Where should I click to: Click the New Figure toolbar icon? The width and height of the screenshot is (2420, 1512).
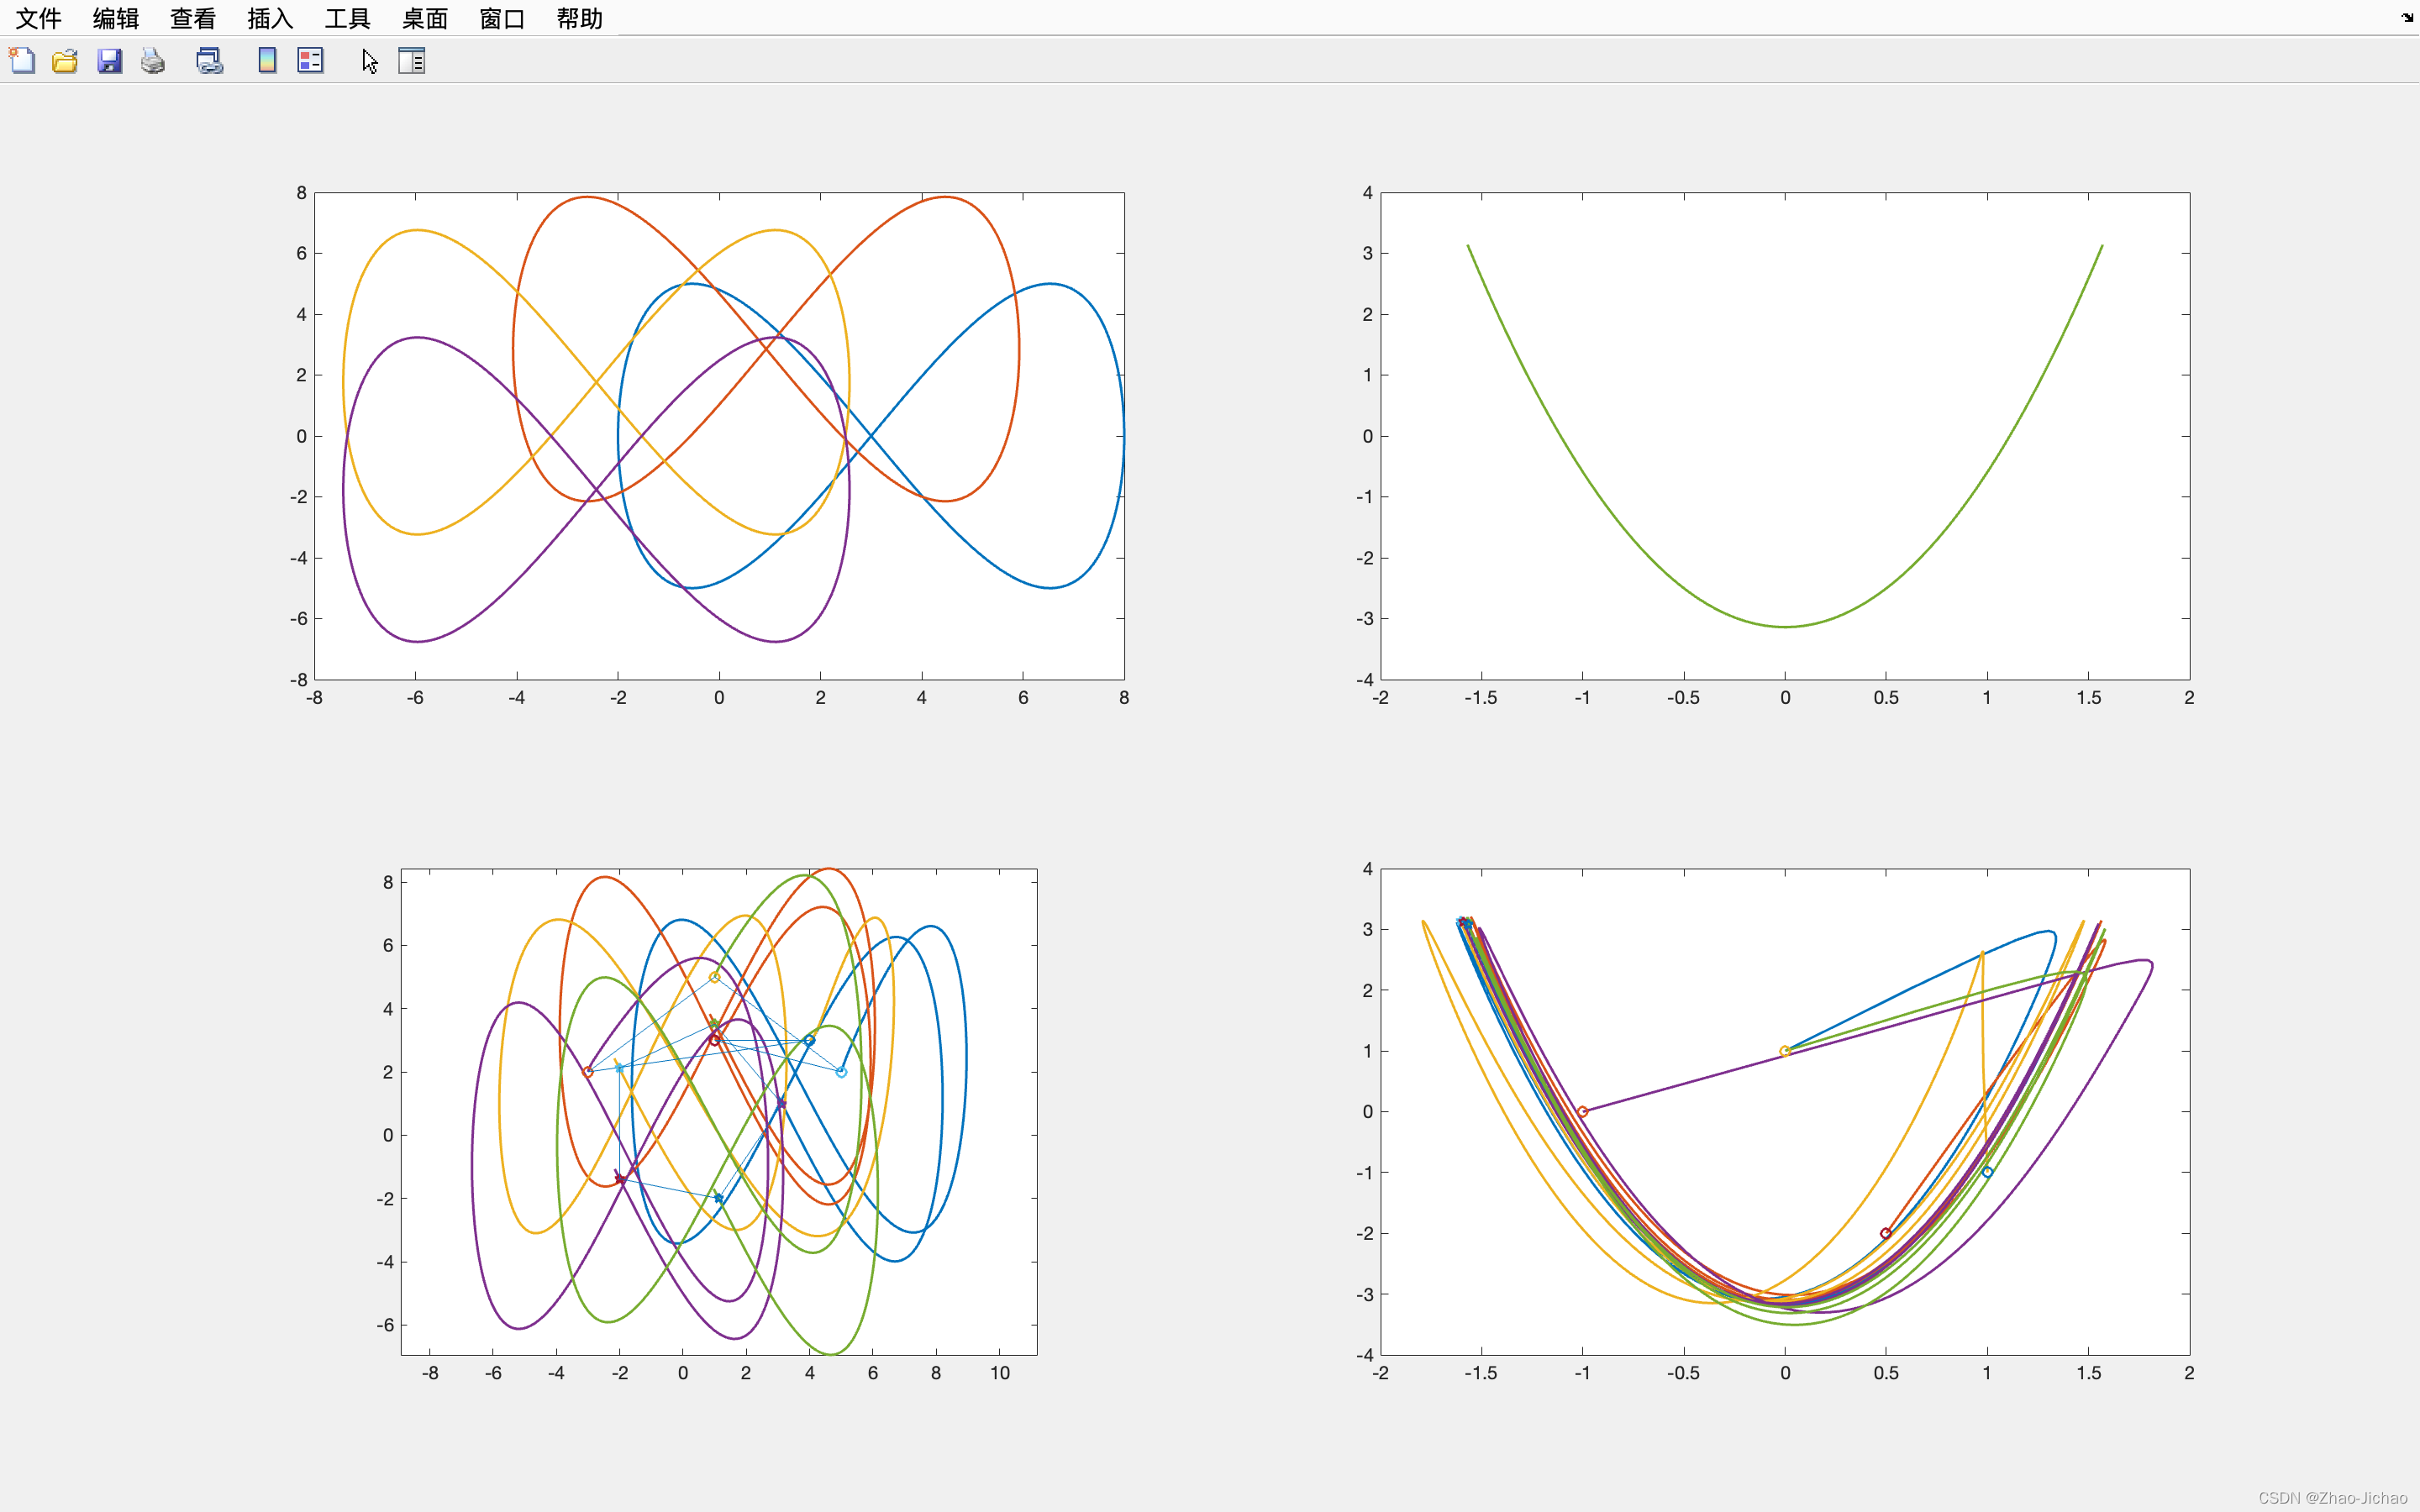click(x=22, y=61)
